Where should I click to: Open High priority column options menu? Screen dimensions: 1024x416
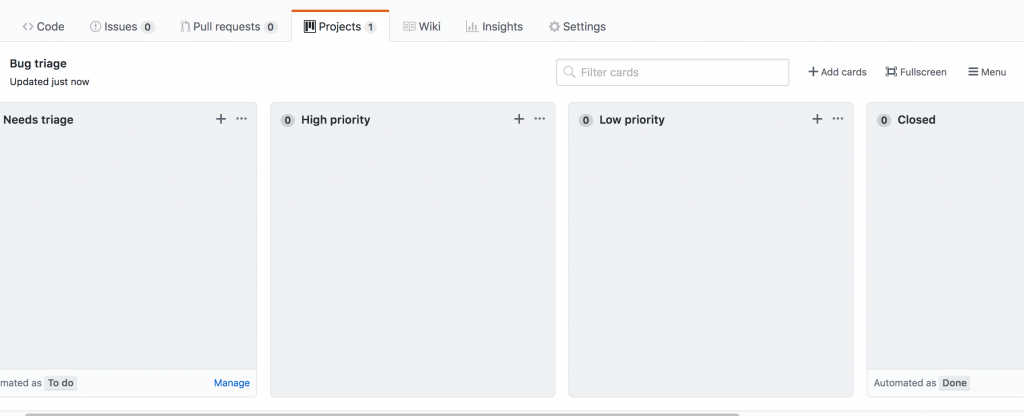(540, 119)
